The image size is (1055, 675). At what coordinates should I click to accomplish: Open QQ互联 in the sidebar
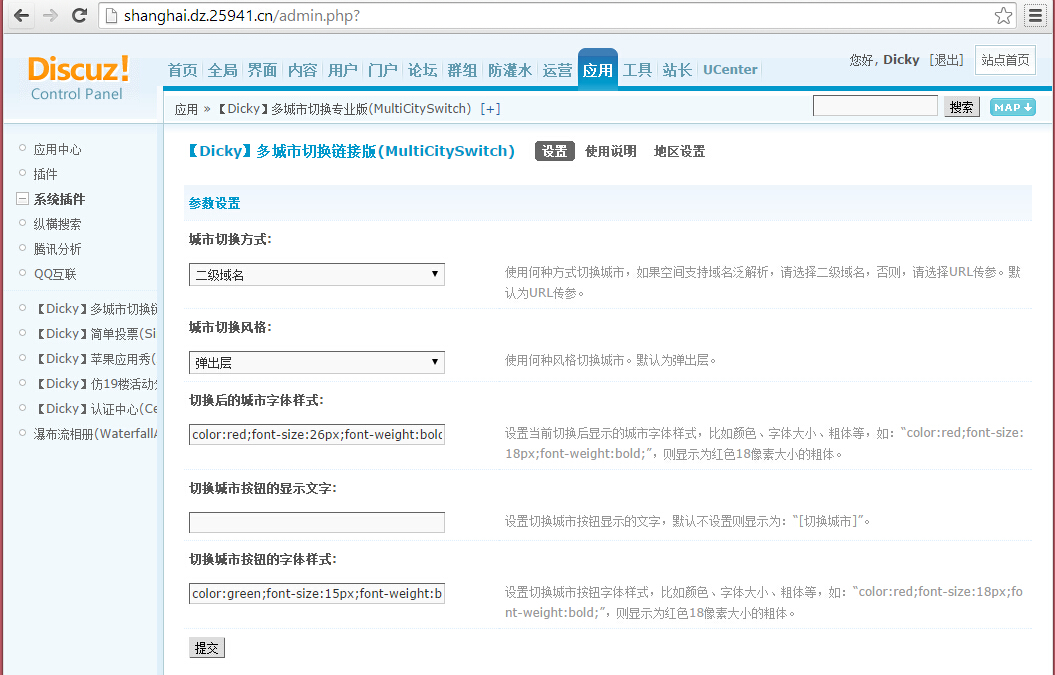(x=55, y=274)
